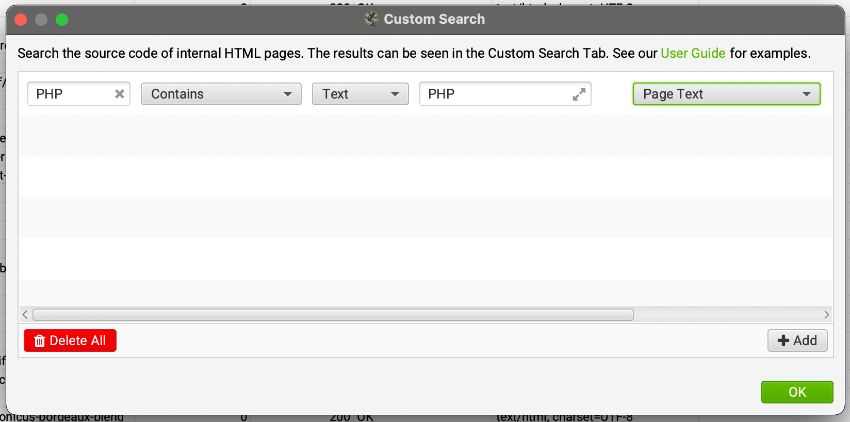Viewport: 850px width, 422px height.
Task: Maximize the dialog with the green button
Action: 62,19
